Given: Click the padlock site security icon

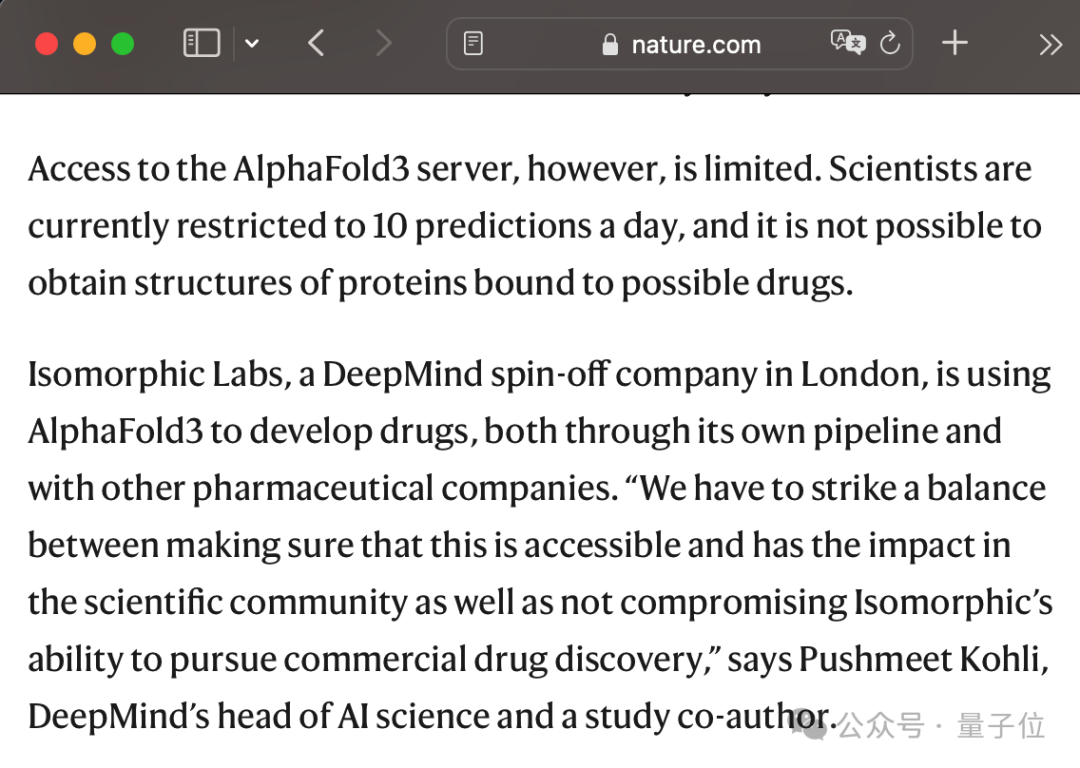Looking at the screenshot, I should (610, 44).
